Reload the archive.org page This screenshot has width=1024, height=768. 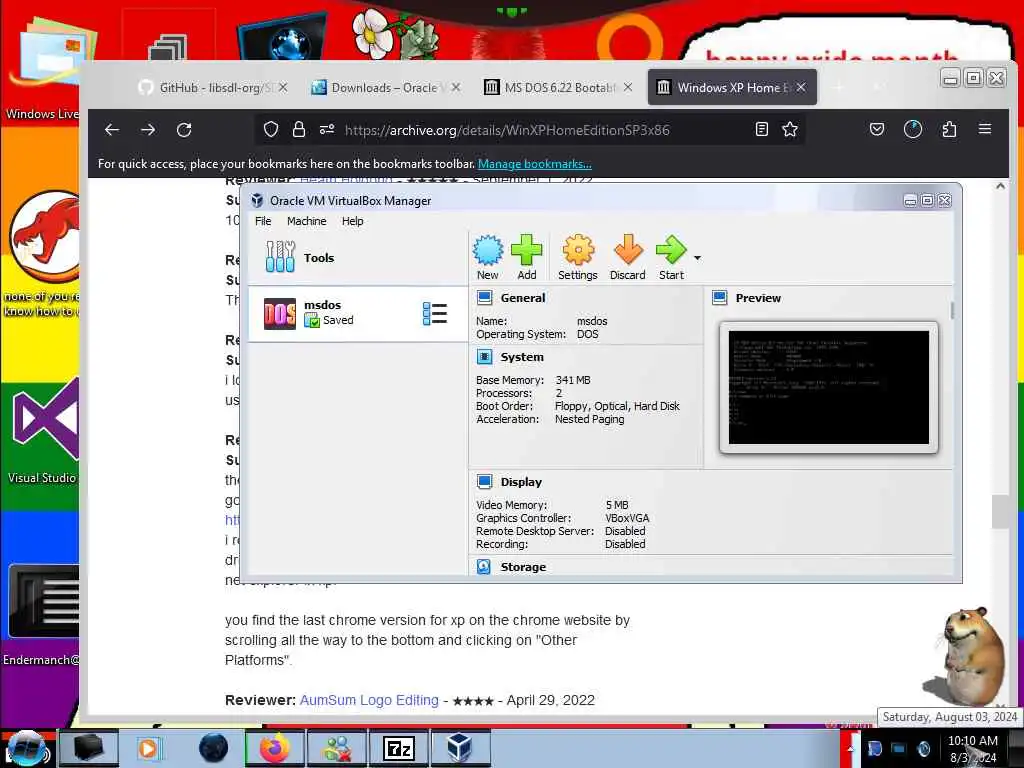click(x=184, y=130)
